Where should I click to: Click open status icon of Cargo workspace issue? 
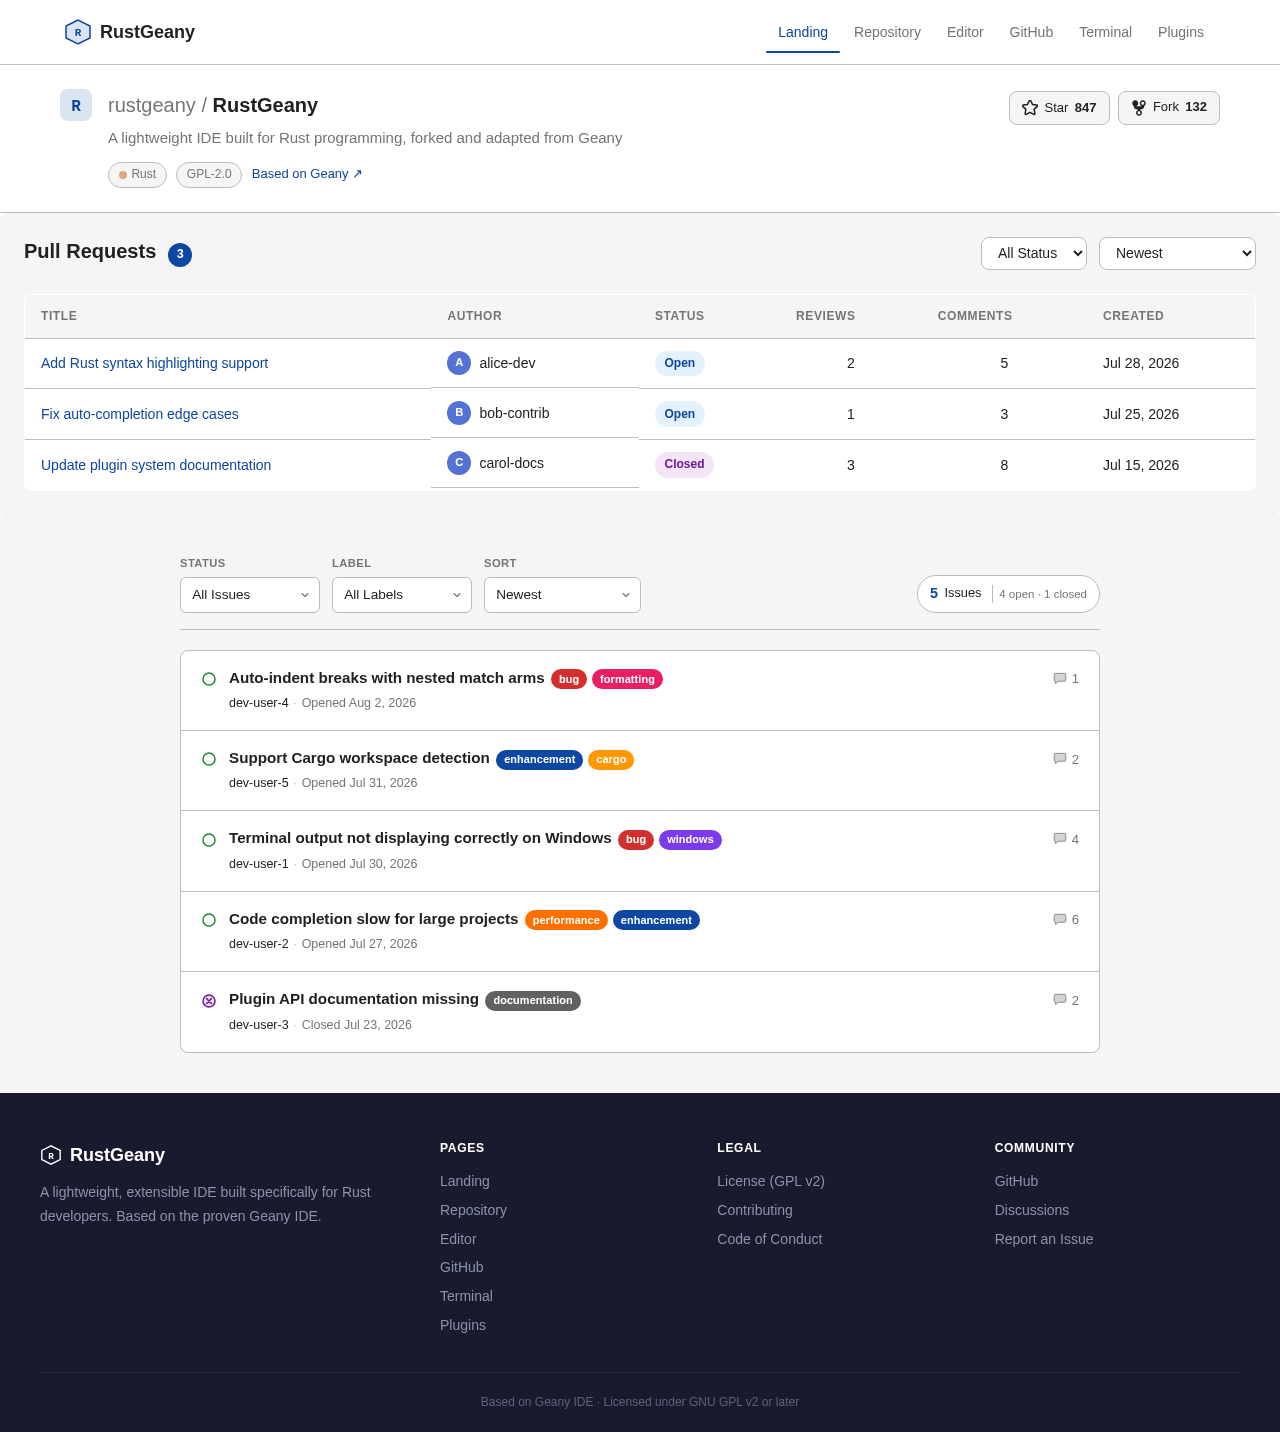(x=209, y=759)
